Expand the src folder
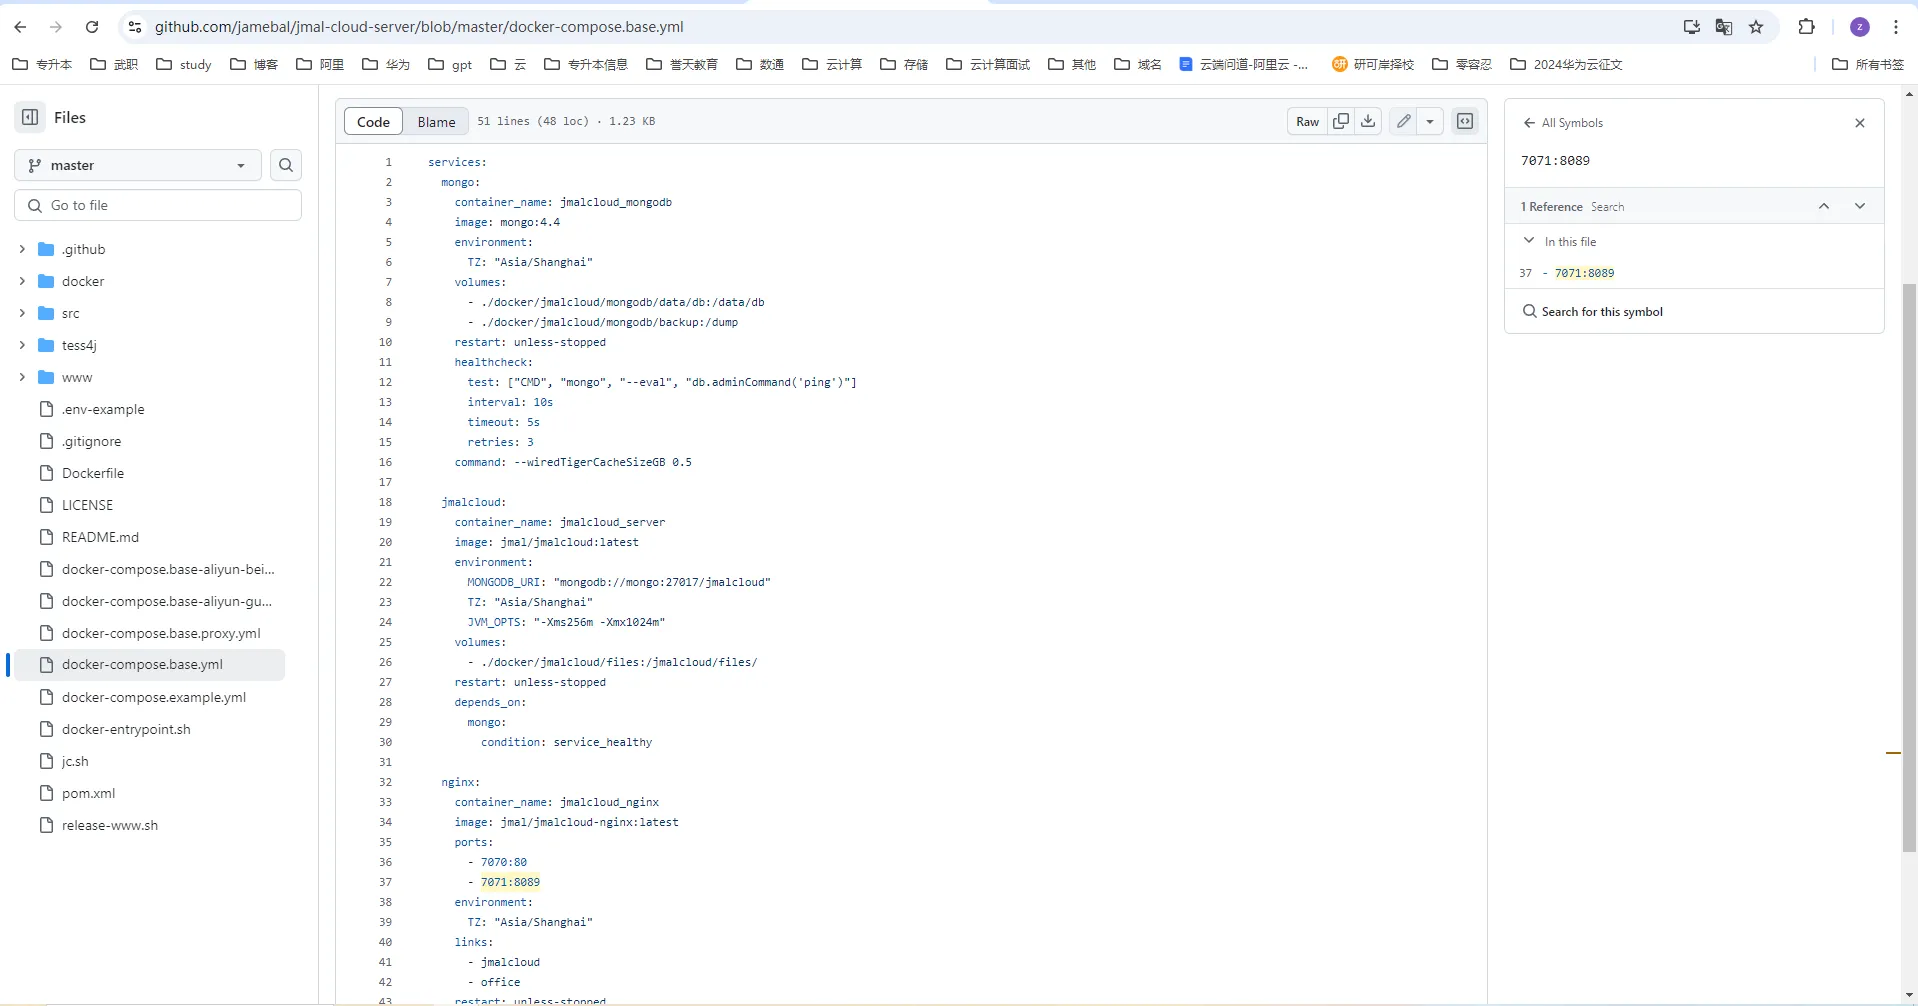This screenshot has height=1006, width=1918. tap(22, 313)
